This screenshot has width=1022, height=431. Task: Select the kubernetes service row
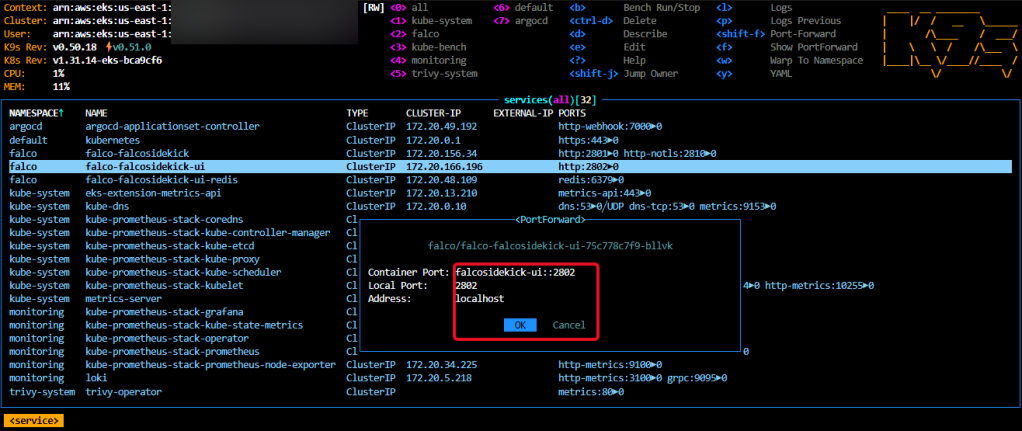tap(510, 140)
